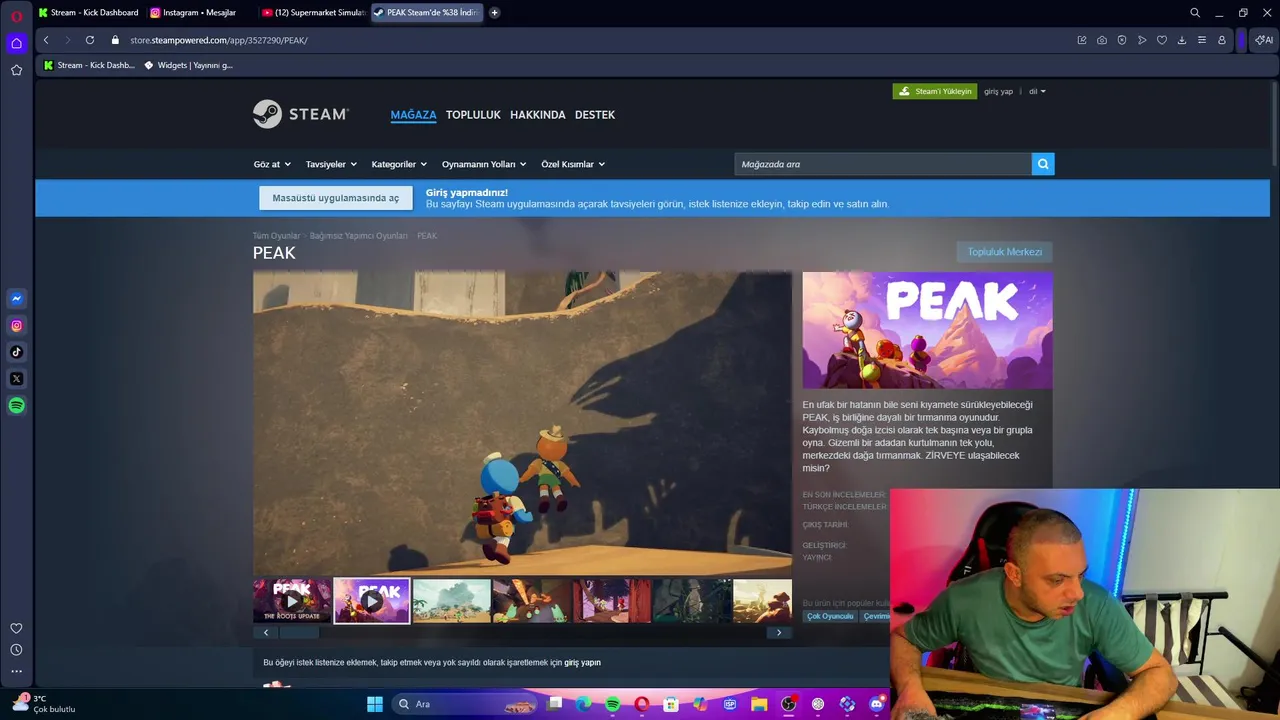Viewport: 1280px width, 720px height.
Task: Select the PEAK Steam tab
Action: click(x=426, y=13)
